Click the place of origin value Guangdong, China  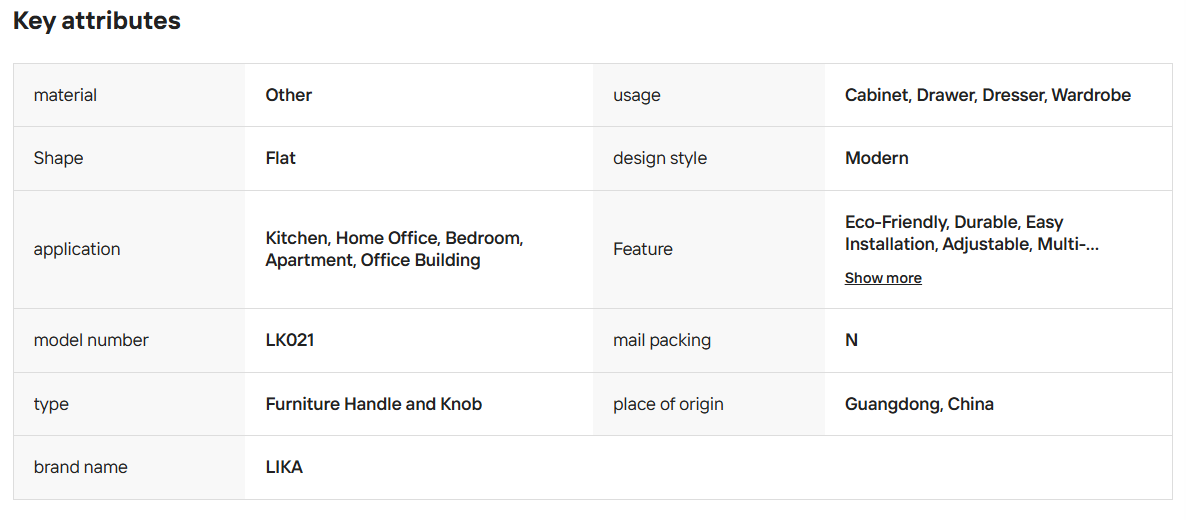[919, 404]
